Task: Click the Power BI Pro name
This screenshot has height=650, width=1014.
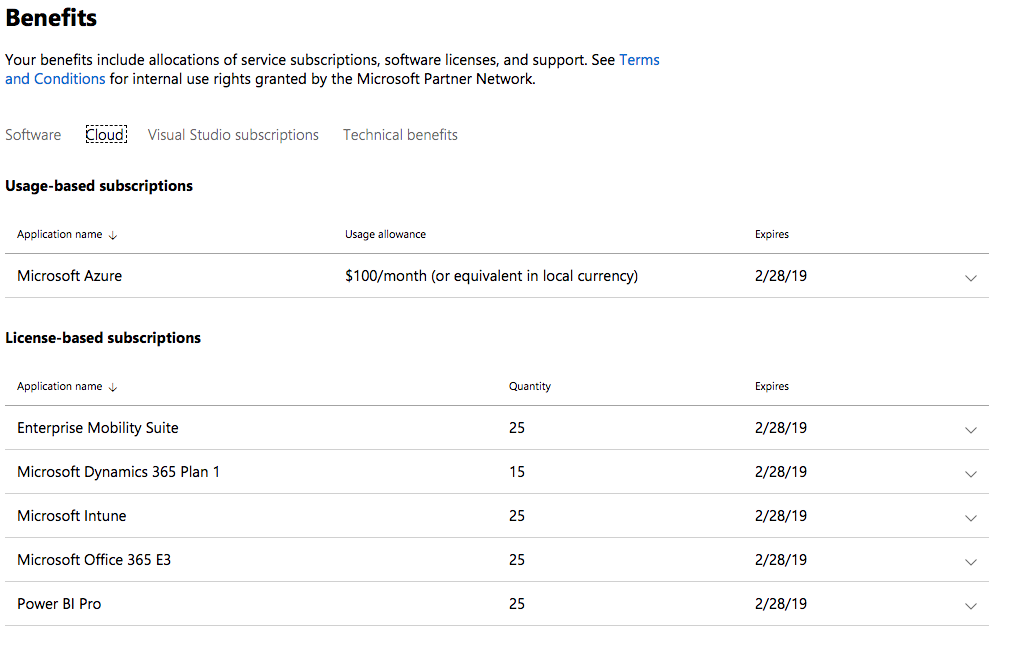Action: (x=59, y=604)
